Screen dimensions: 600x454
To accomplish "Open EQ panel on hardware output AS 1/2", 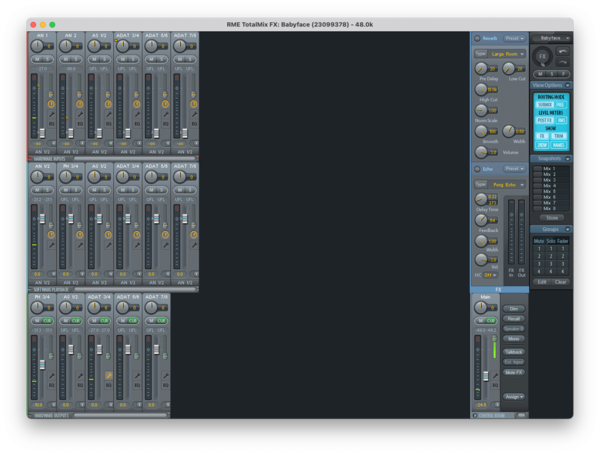I will pos(80,385).
